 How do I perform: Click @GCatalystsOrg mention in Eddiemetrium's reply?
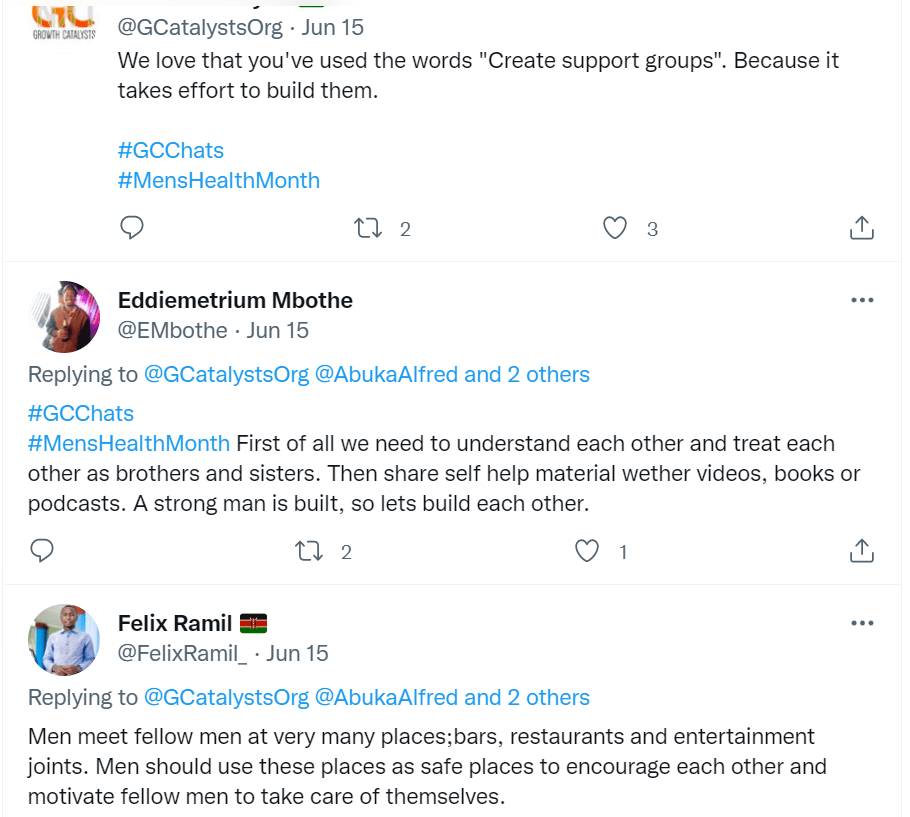click(x=226, y=374)
